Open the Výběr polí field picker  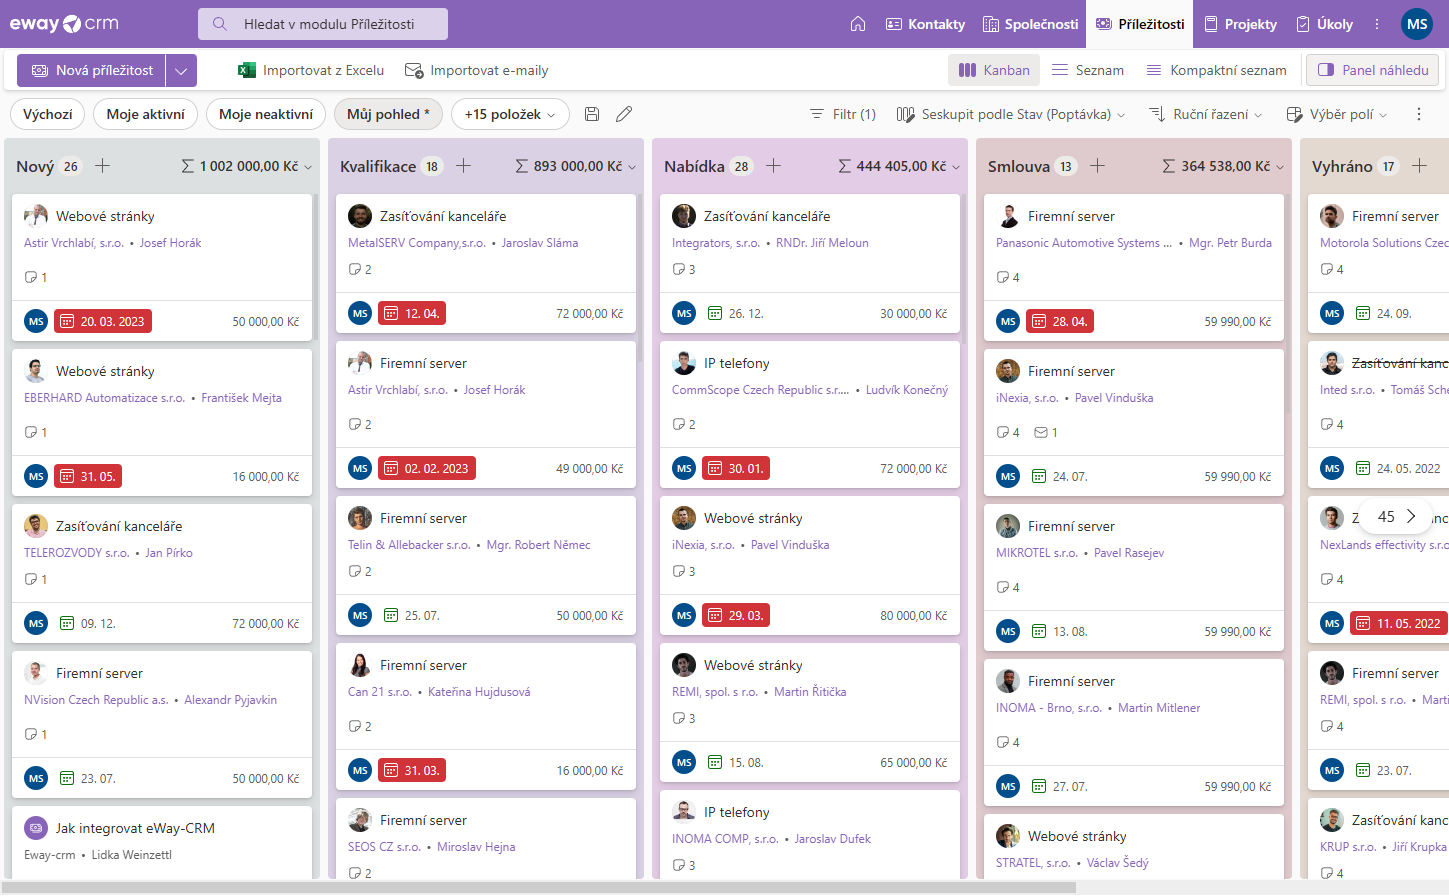1337,114
